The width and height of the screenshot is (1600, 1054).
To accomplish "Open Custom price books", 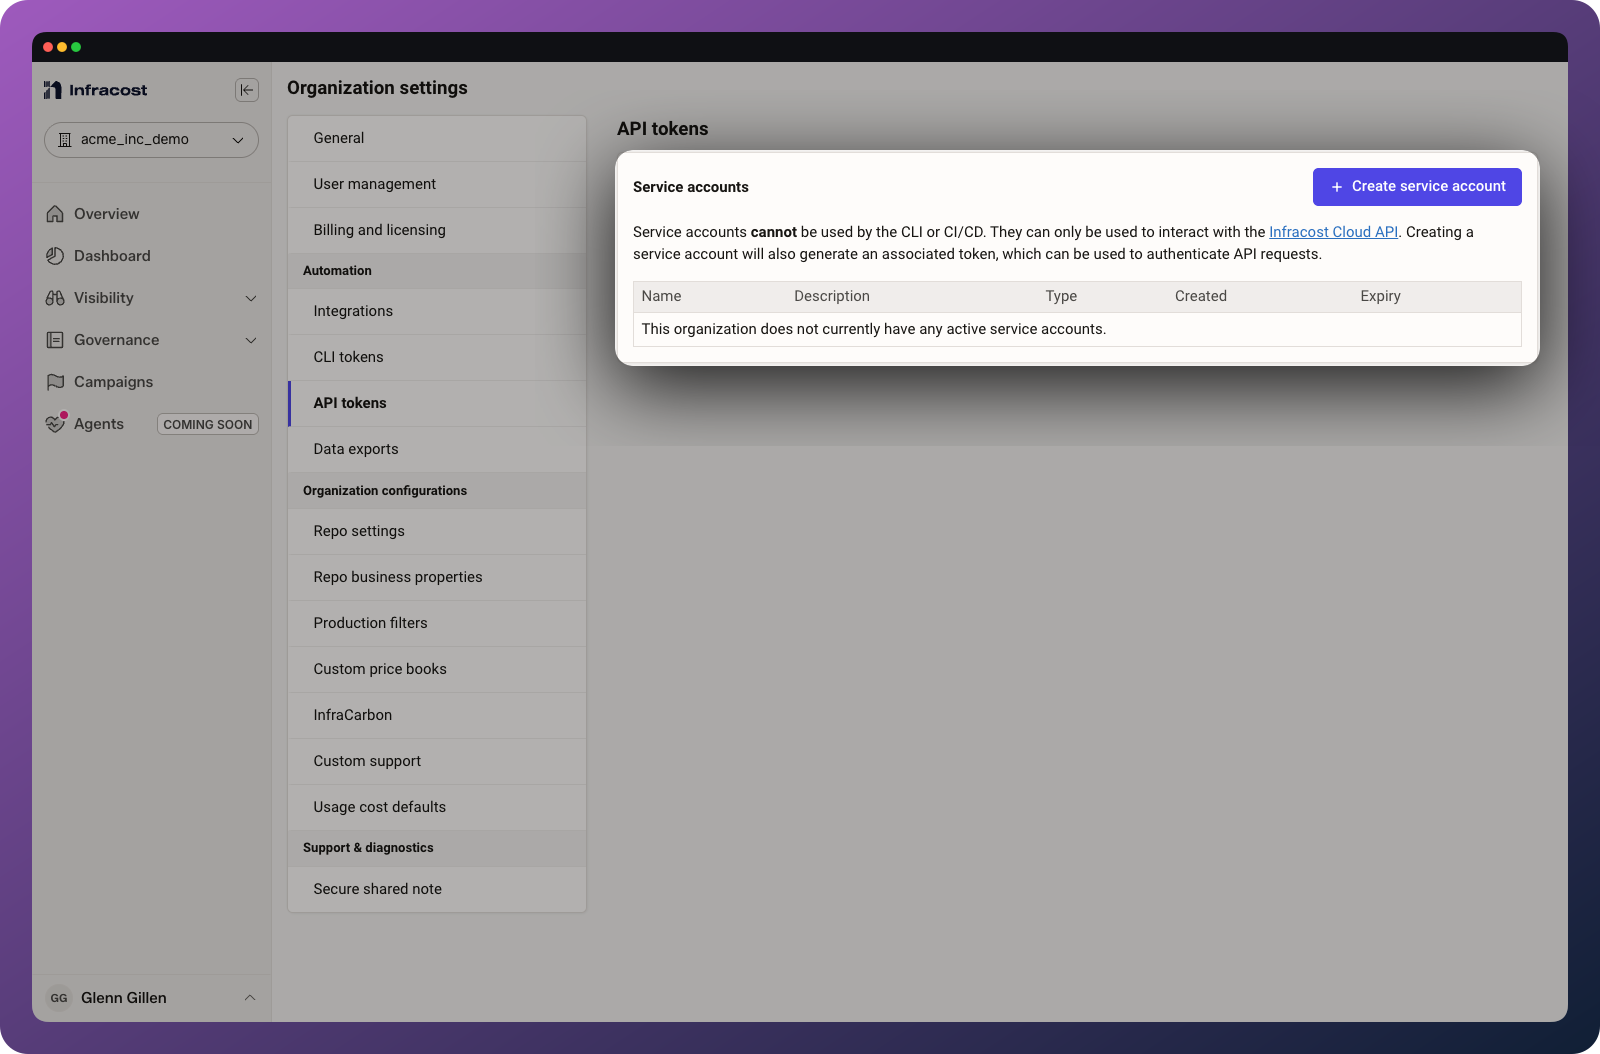I will point(437,669).
